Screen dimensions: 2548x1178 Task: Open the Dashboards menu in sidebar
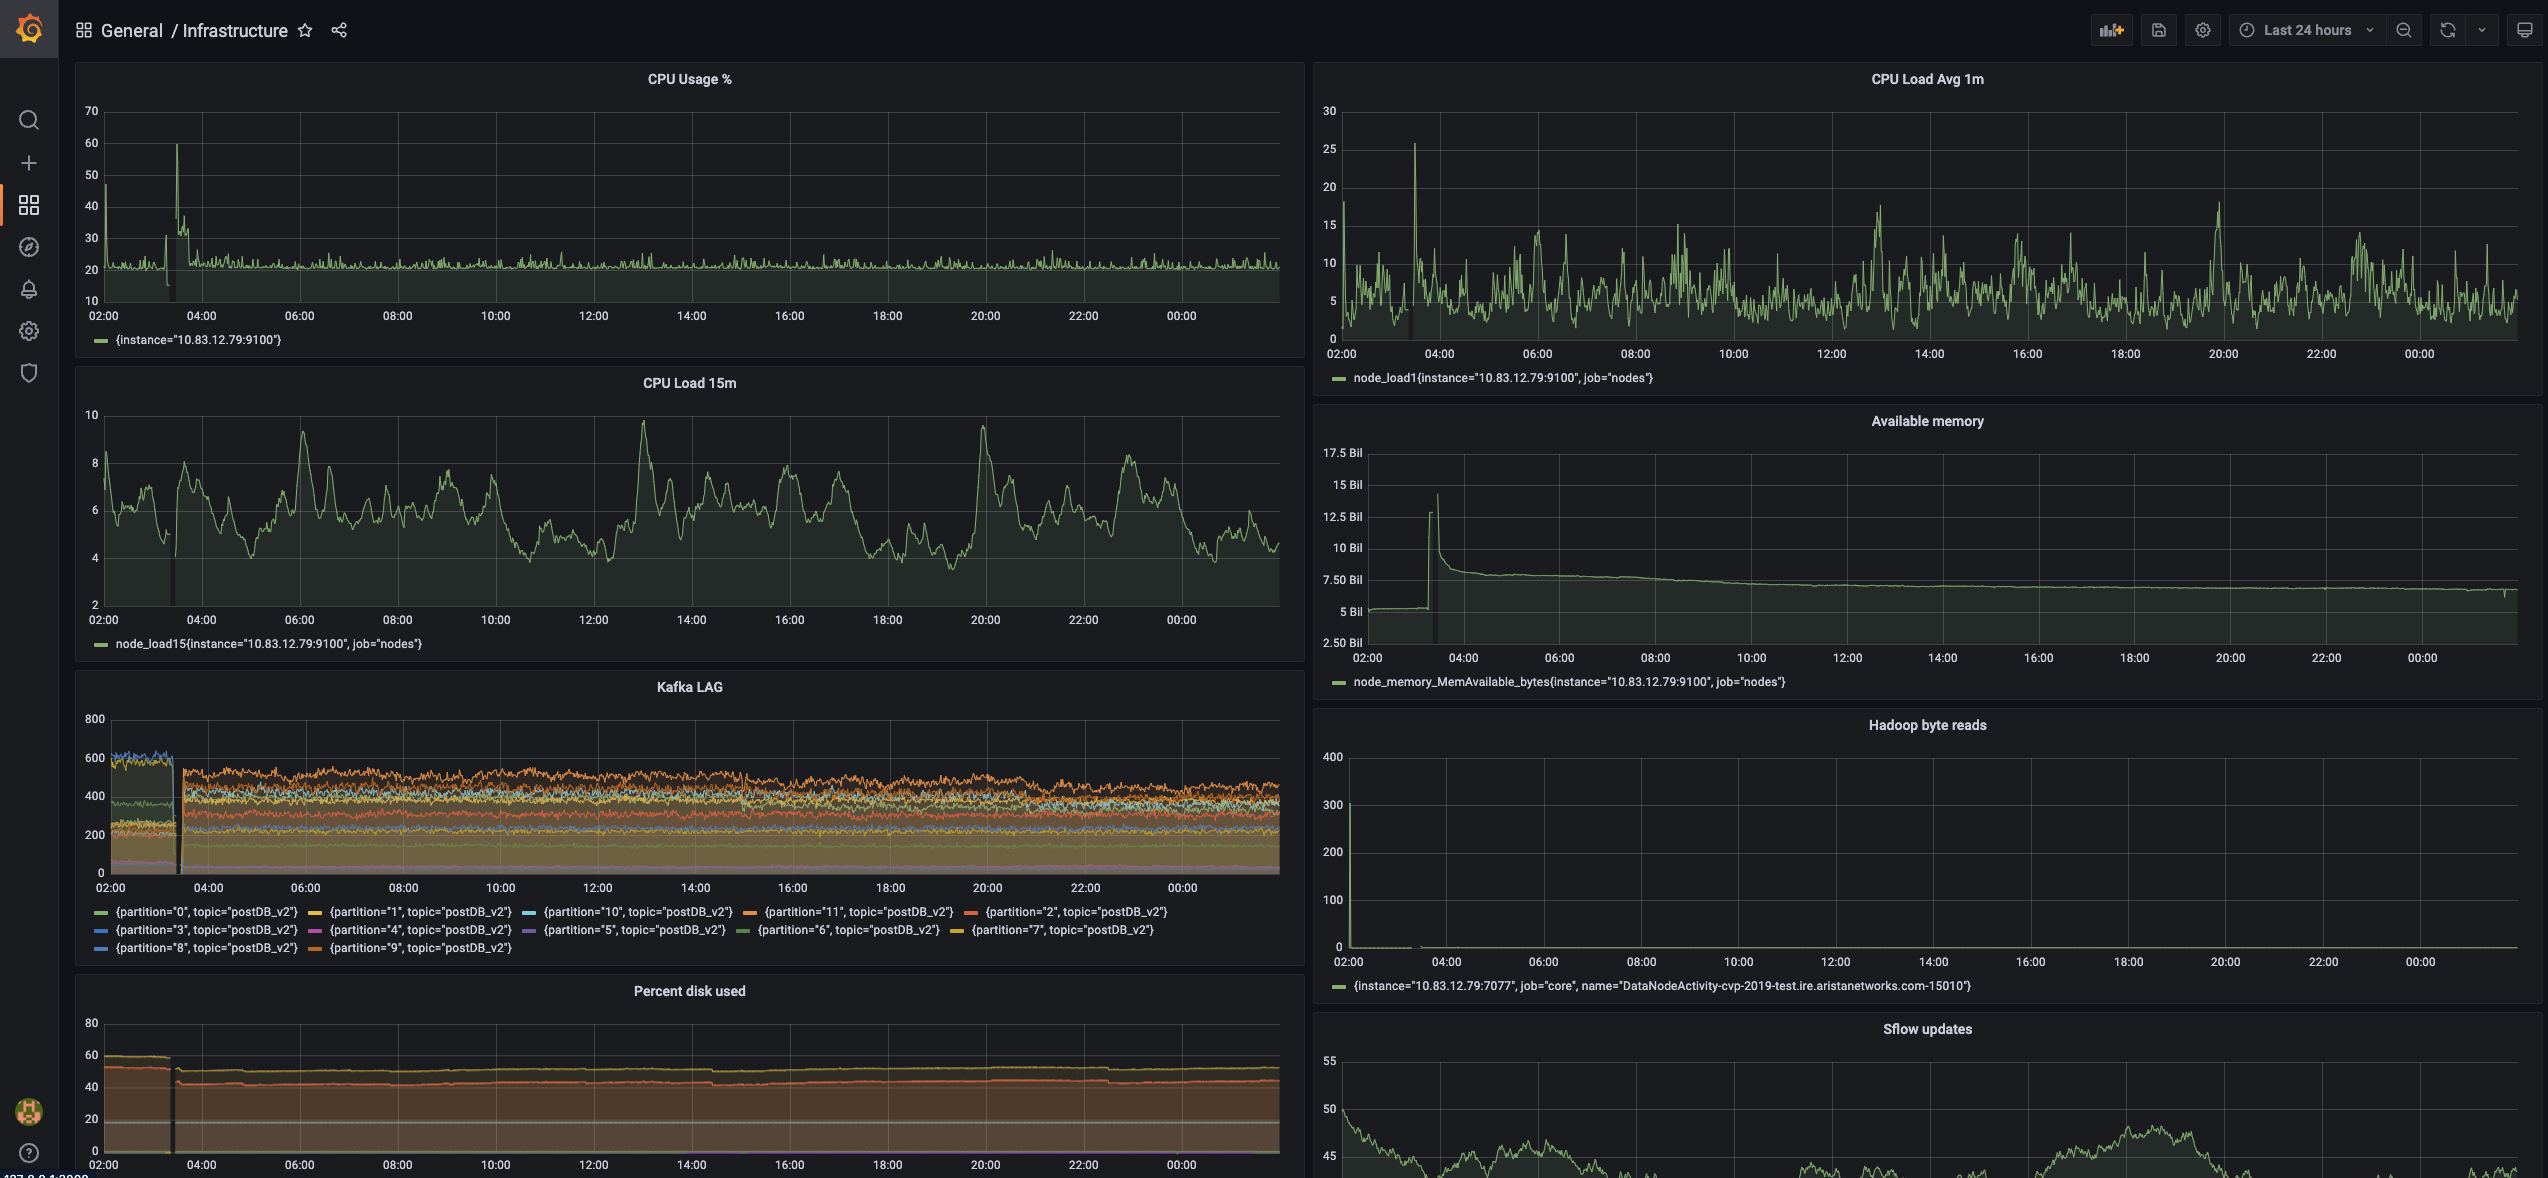click(29, 205)
